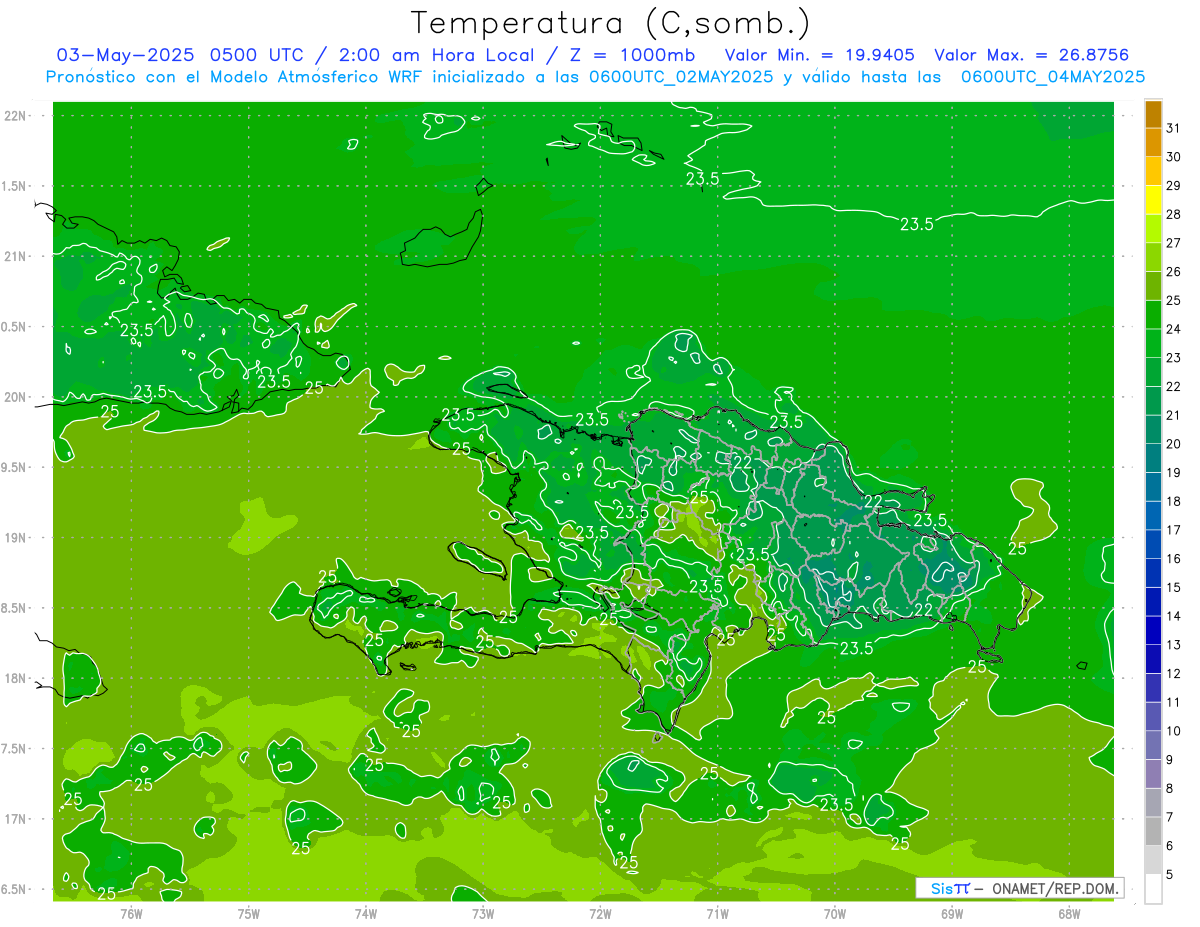Click the "ONAMET/REP.DOM." credit label
This screenshot has height=927, width=1200.
[x=1054, y=888]
